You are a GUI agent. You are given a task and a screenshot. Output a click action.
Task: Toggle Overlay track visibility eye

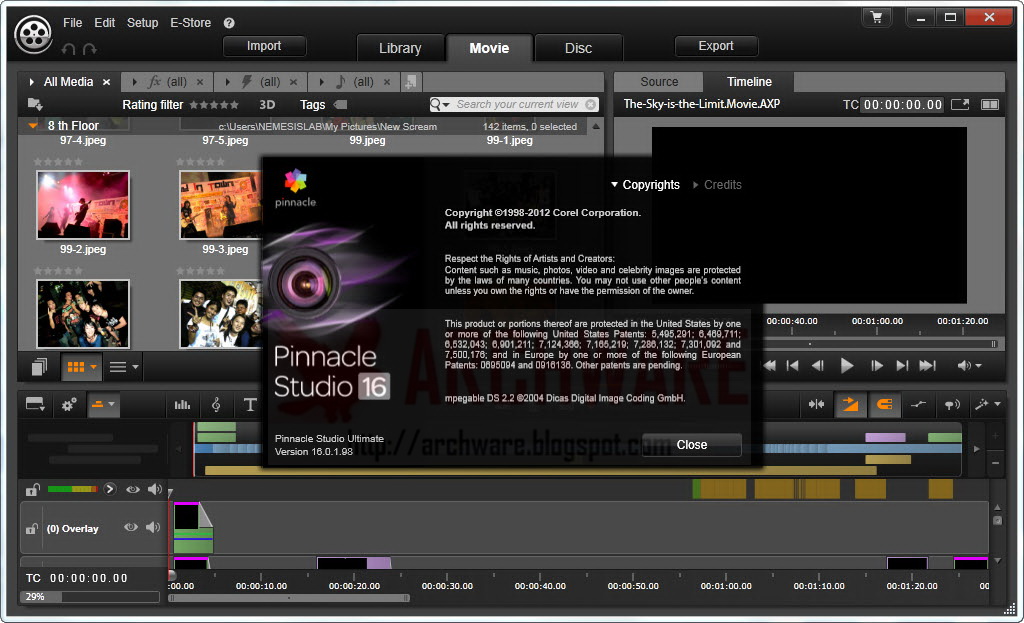coord(131,527)
